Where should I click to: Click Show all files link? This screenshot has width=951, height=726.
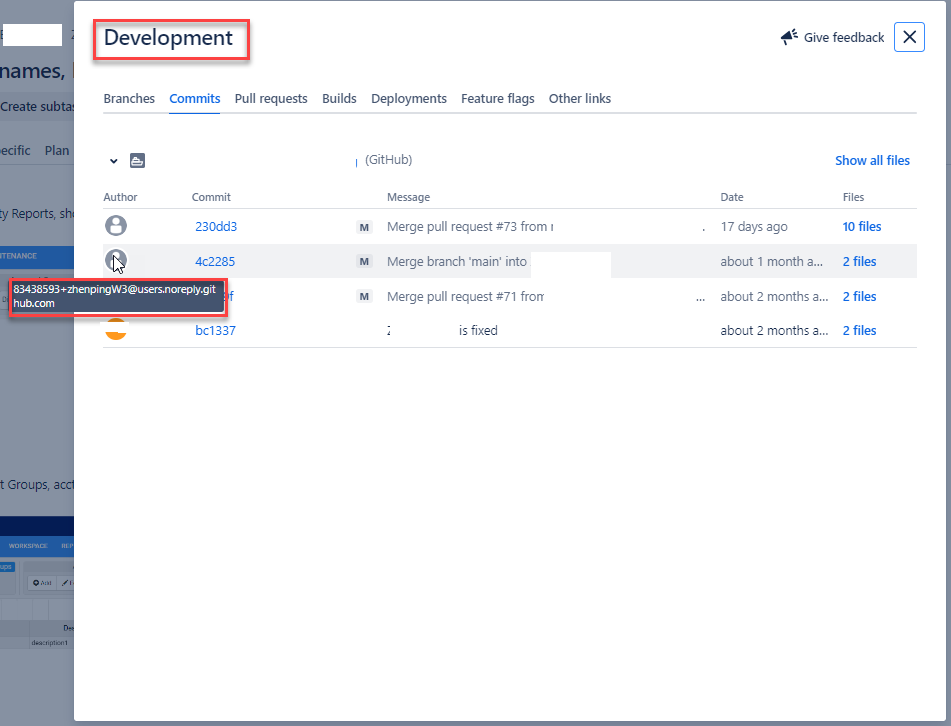click(x=872, y=161)
